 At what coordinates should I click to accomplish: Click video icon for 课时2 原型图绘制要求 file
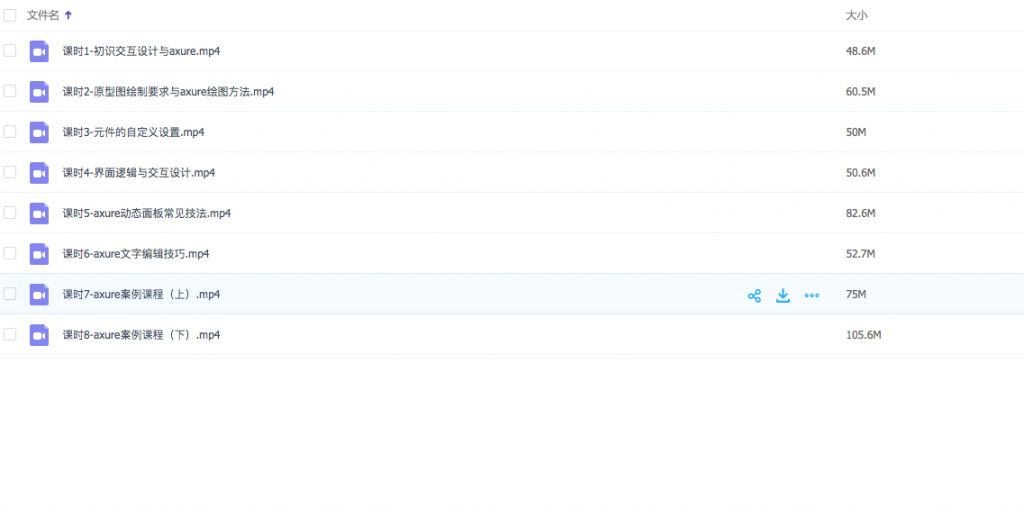pyautogui.click(x=39, y=92)
